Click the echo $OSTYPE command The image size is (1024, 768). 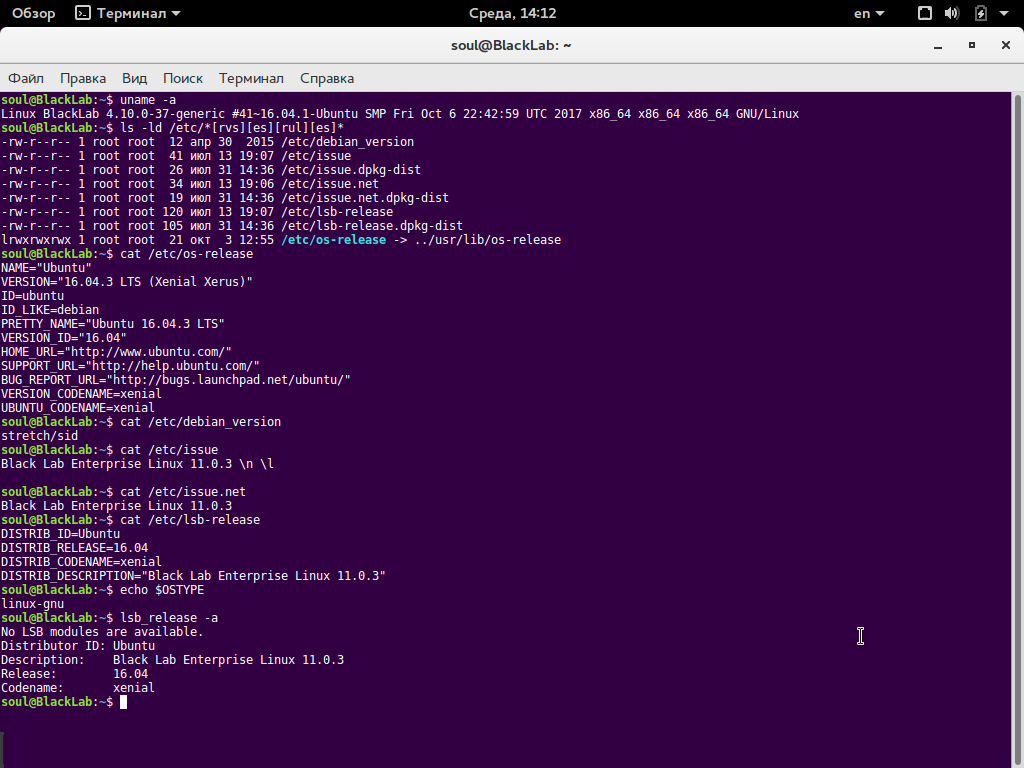162,590
